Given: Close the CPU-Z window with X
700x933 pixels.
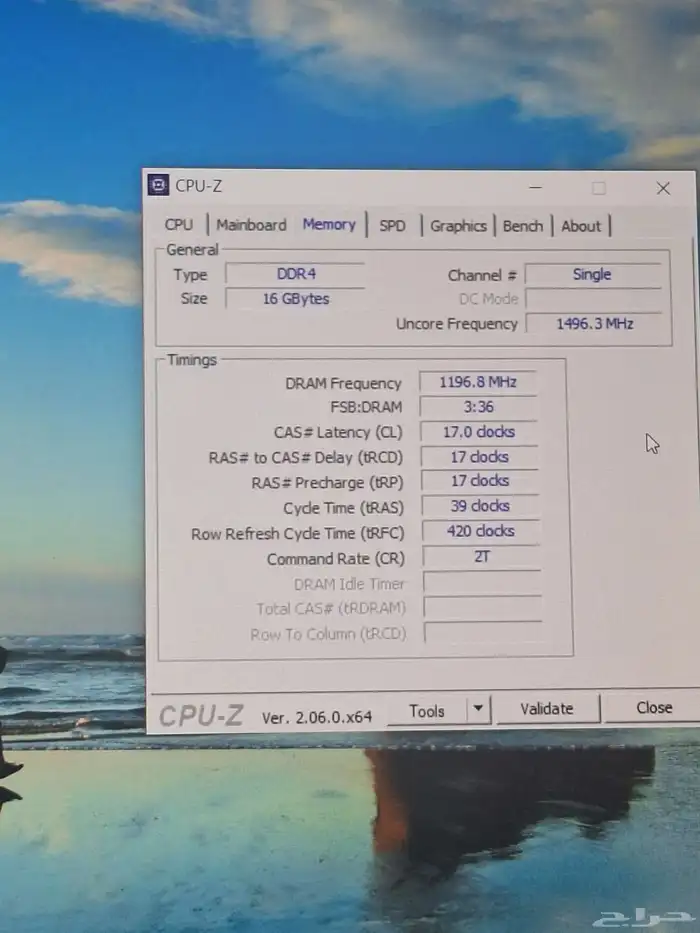Looking at the screenshot, I should [x=663, y=188].
